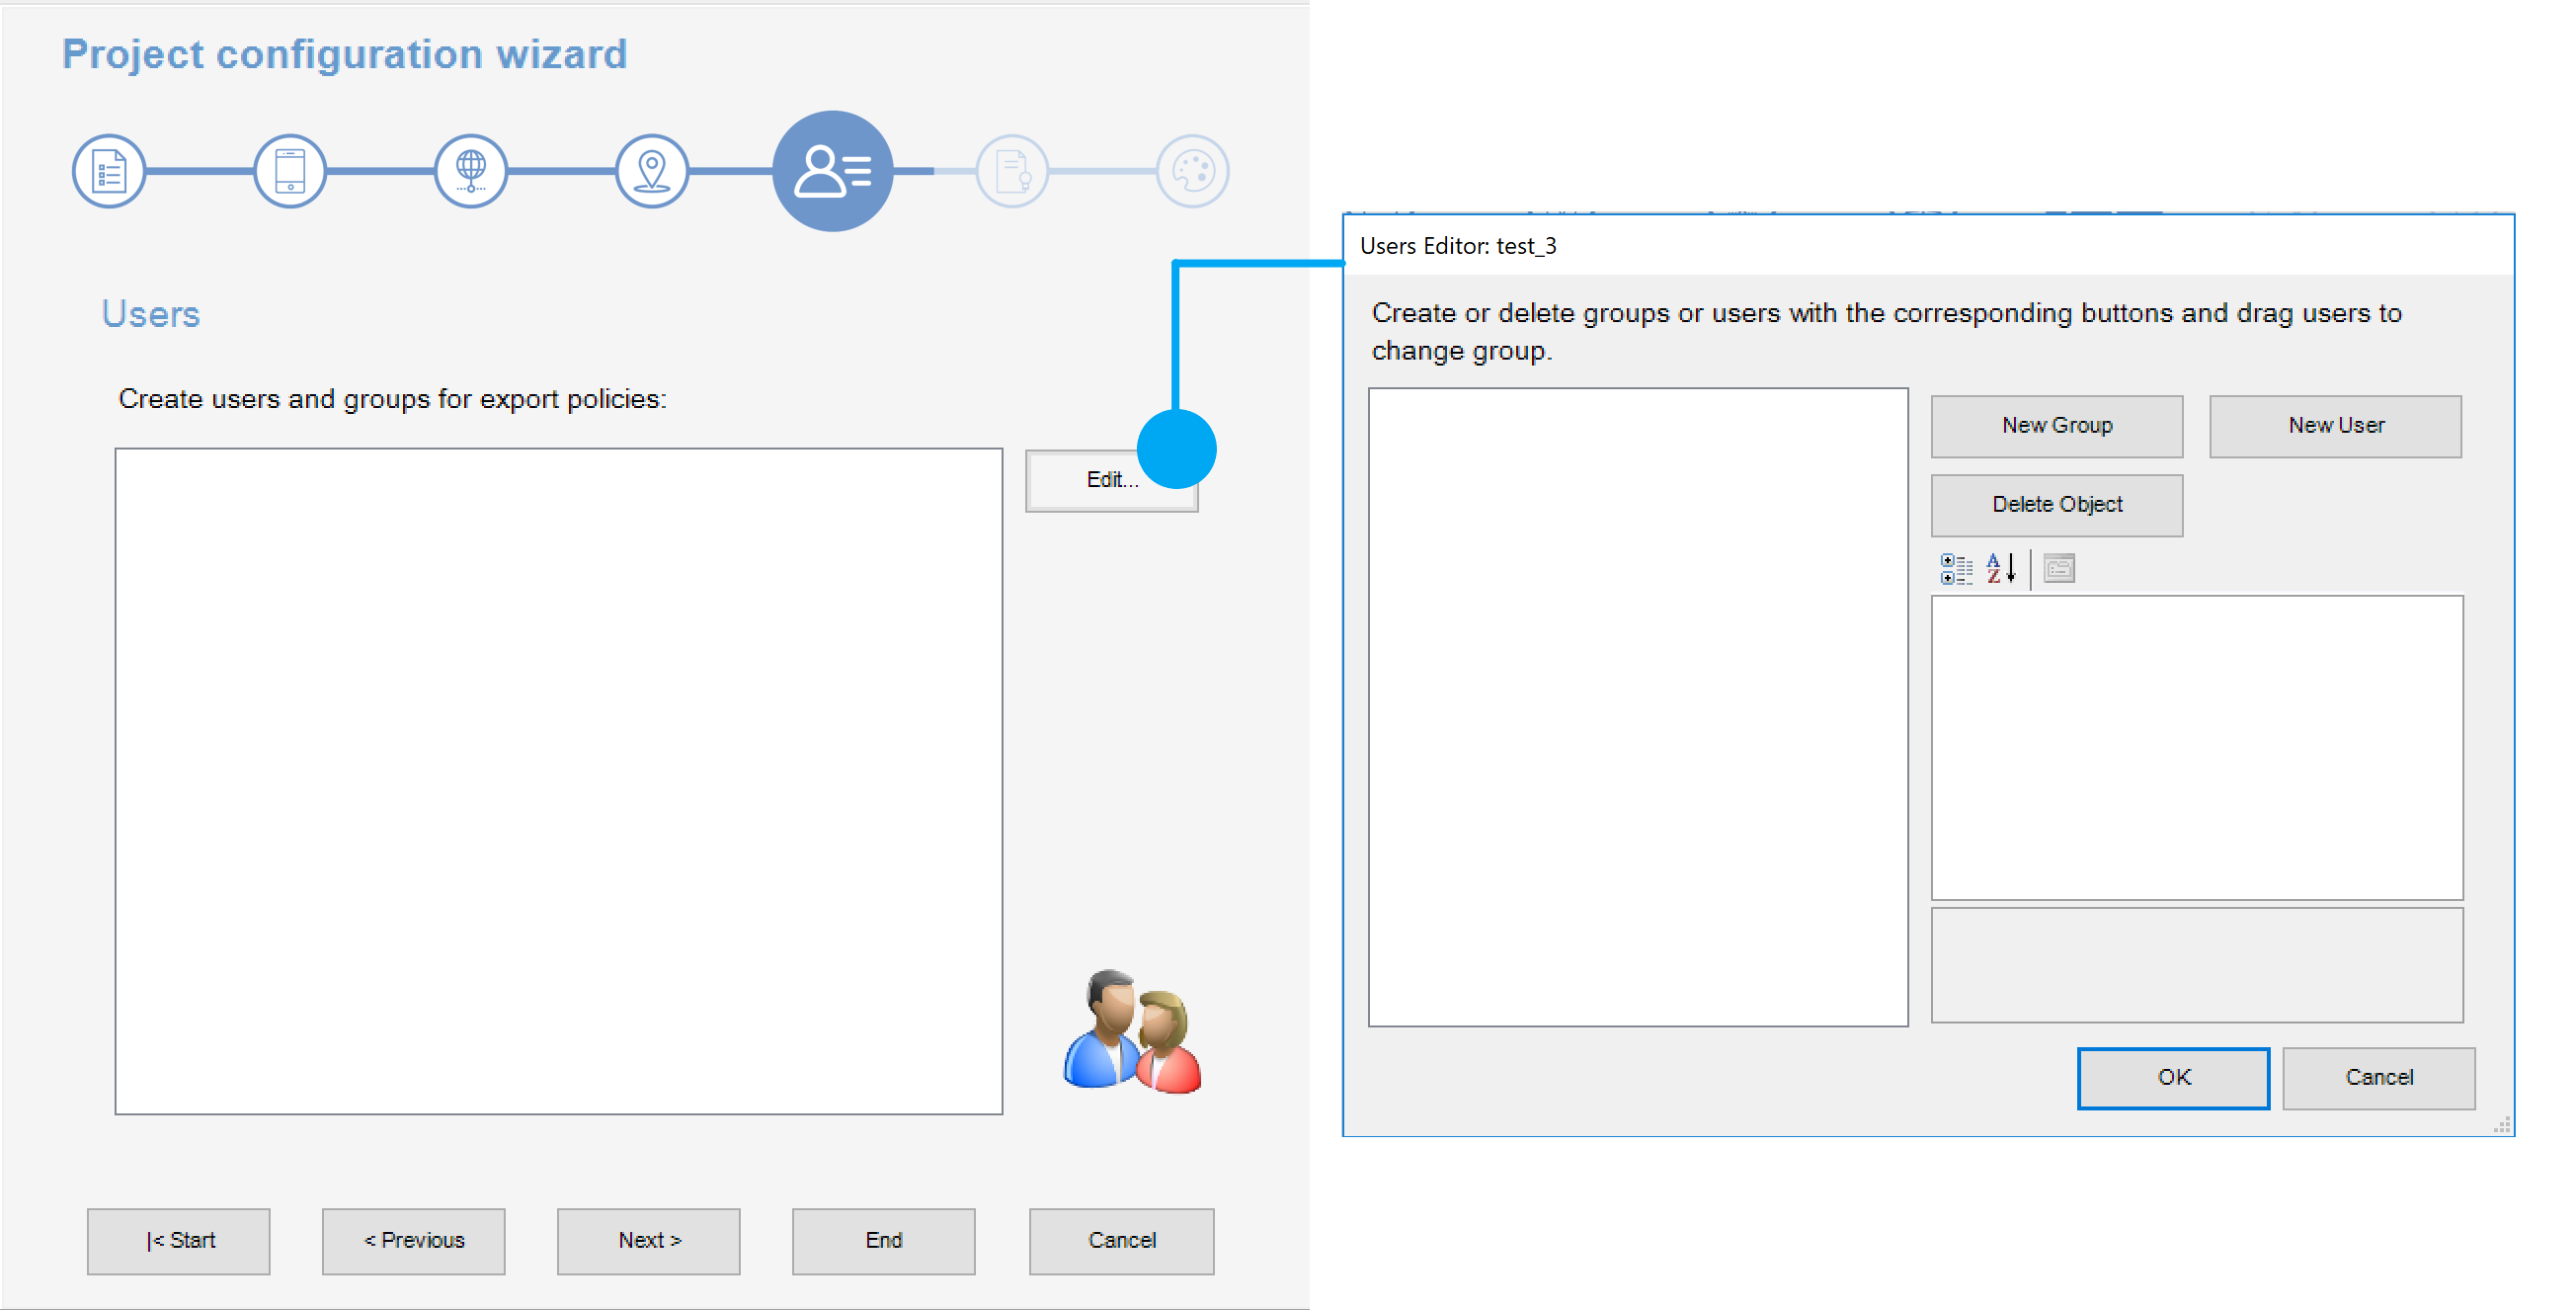Create a New Group in Users Editor
The height and width of the screenshot is (1310, 2576).
(2057, 426)
